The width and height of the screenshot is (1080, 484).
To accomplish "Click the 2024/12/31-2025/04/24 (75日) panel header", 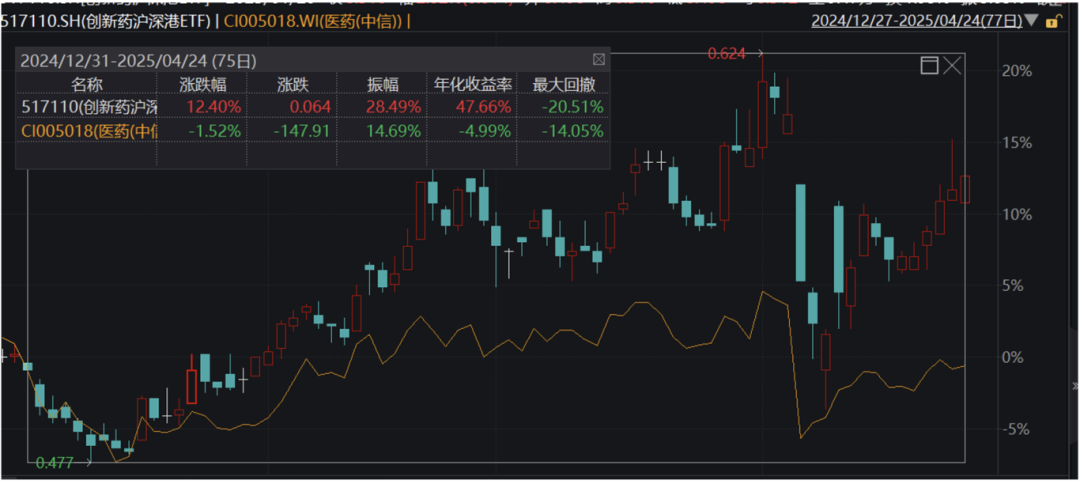I will coord(138,61).
